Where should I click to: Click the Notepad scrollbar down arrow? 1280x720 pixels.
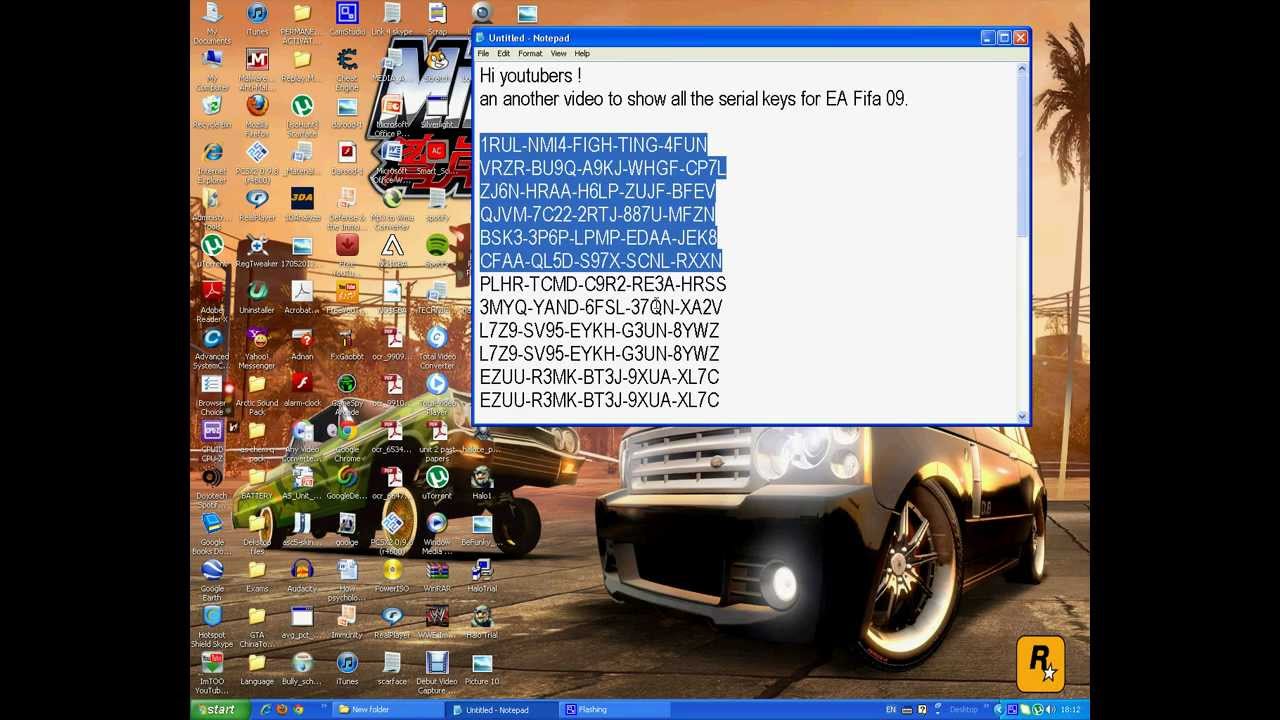1022,416
